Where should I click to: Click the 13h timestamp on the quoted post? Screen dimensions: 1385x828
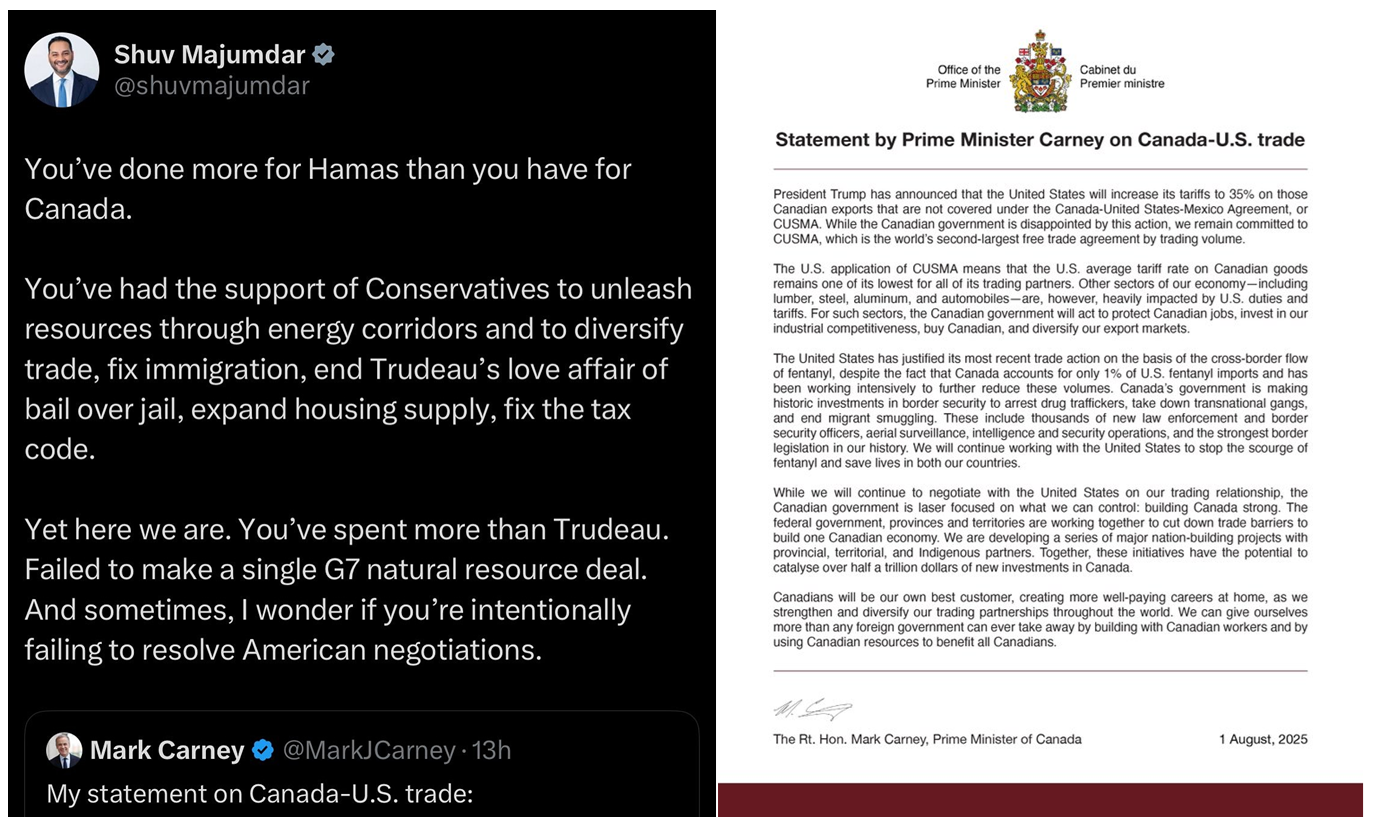pos(489,750)
